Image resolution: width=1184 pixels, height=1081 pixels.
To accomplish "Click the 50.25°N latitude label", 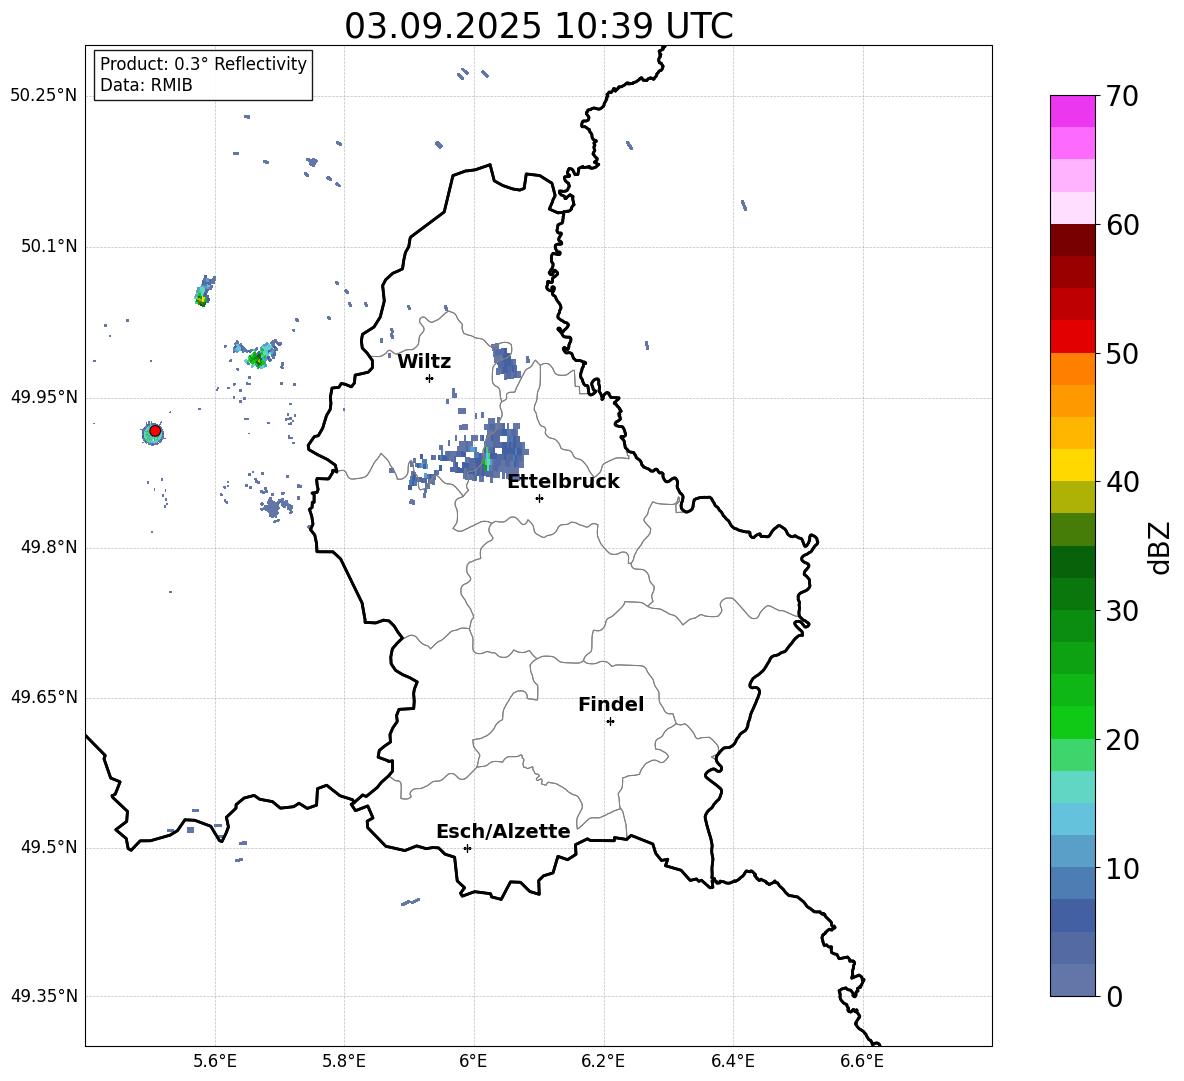I will [44, 96].
